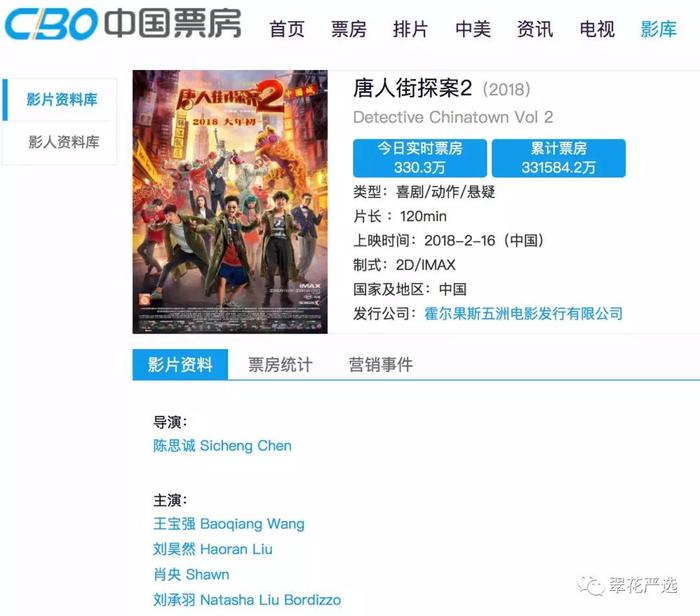Select 影片资料库 in the sidebar
Image resolution: width=700 pixels, height=616 pixels.
[x=60, y=100]
